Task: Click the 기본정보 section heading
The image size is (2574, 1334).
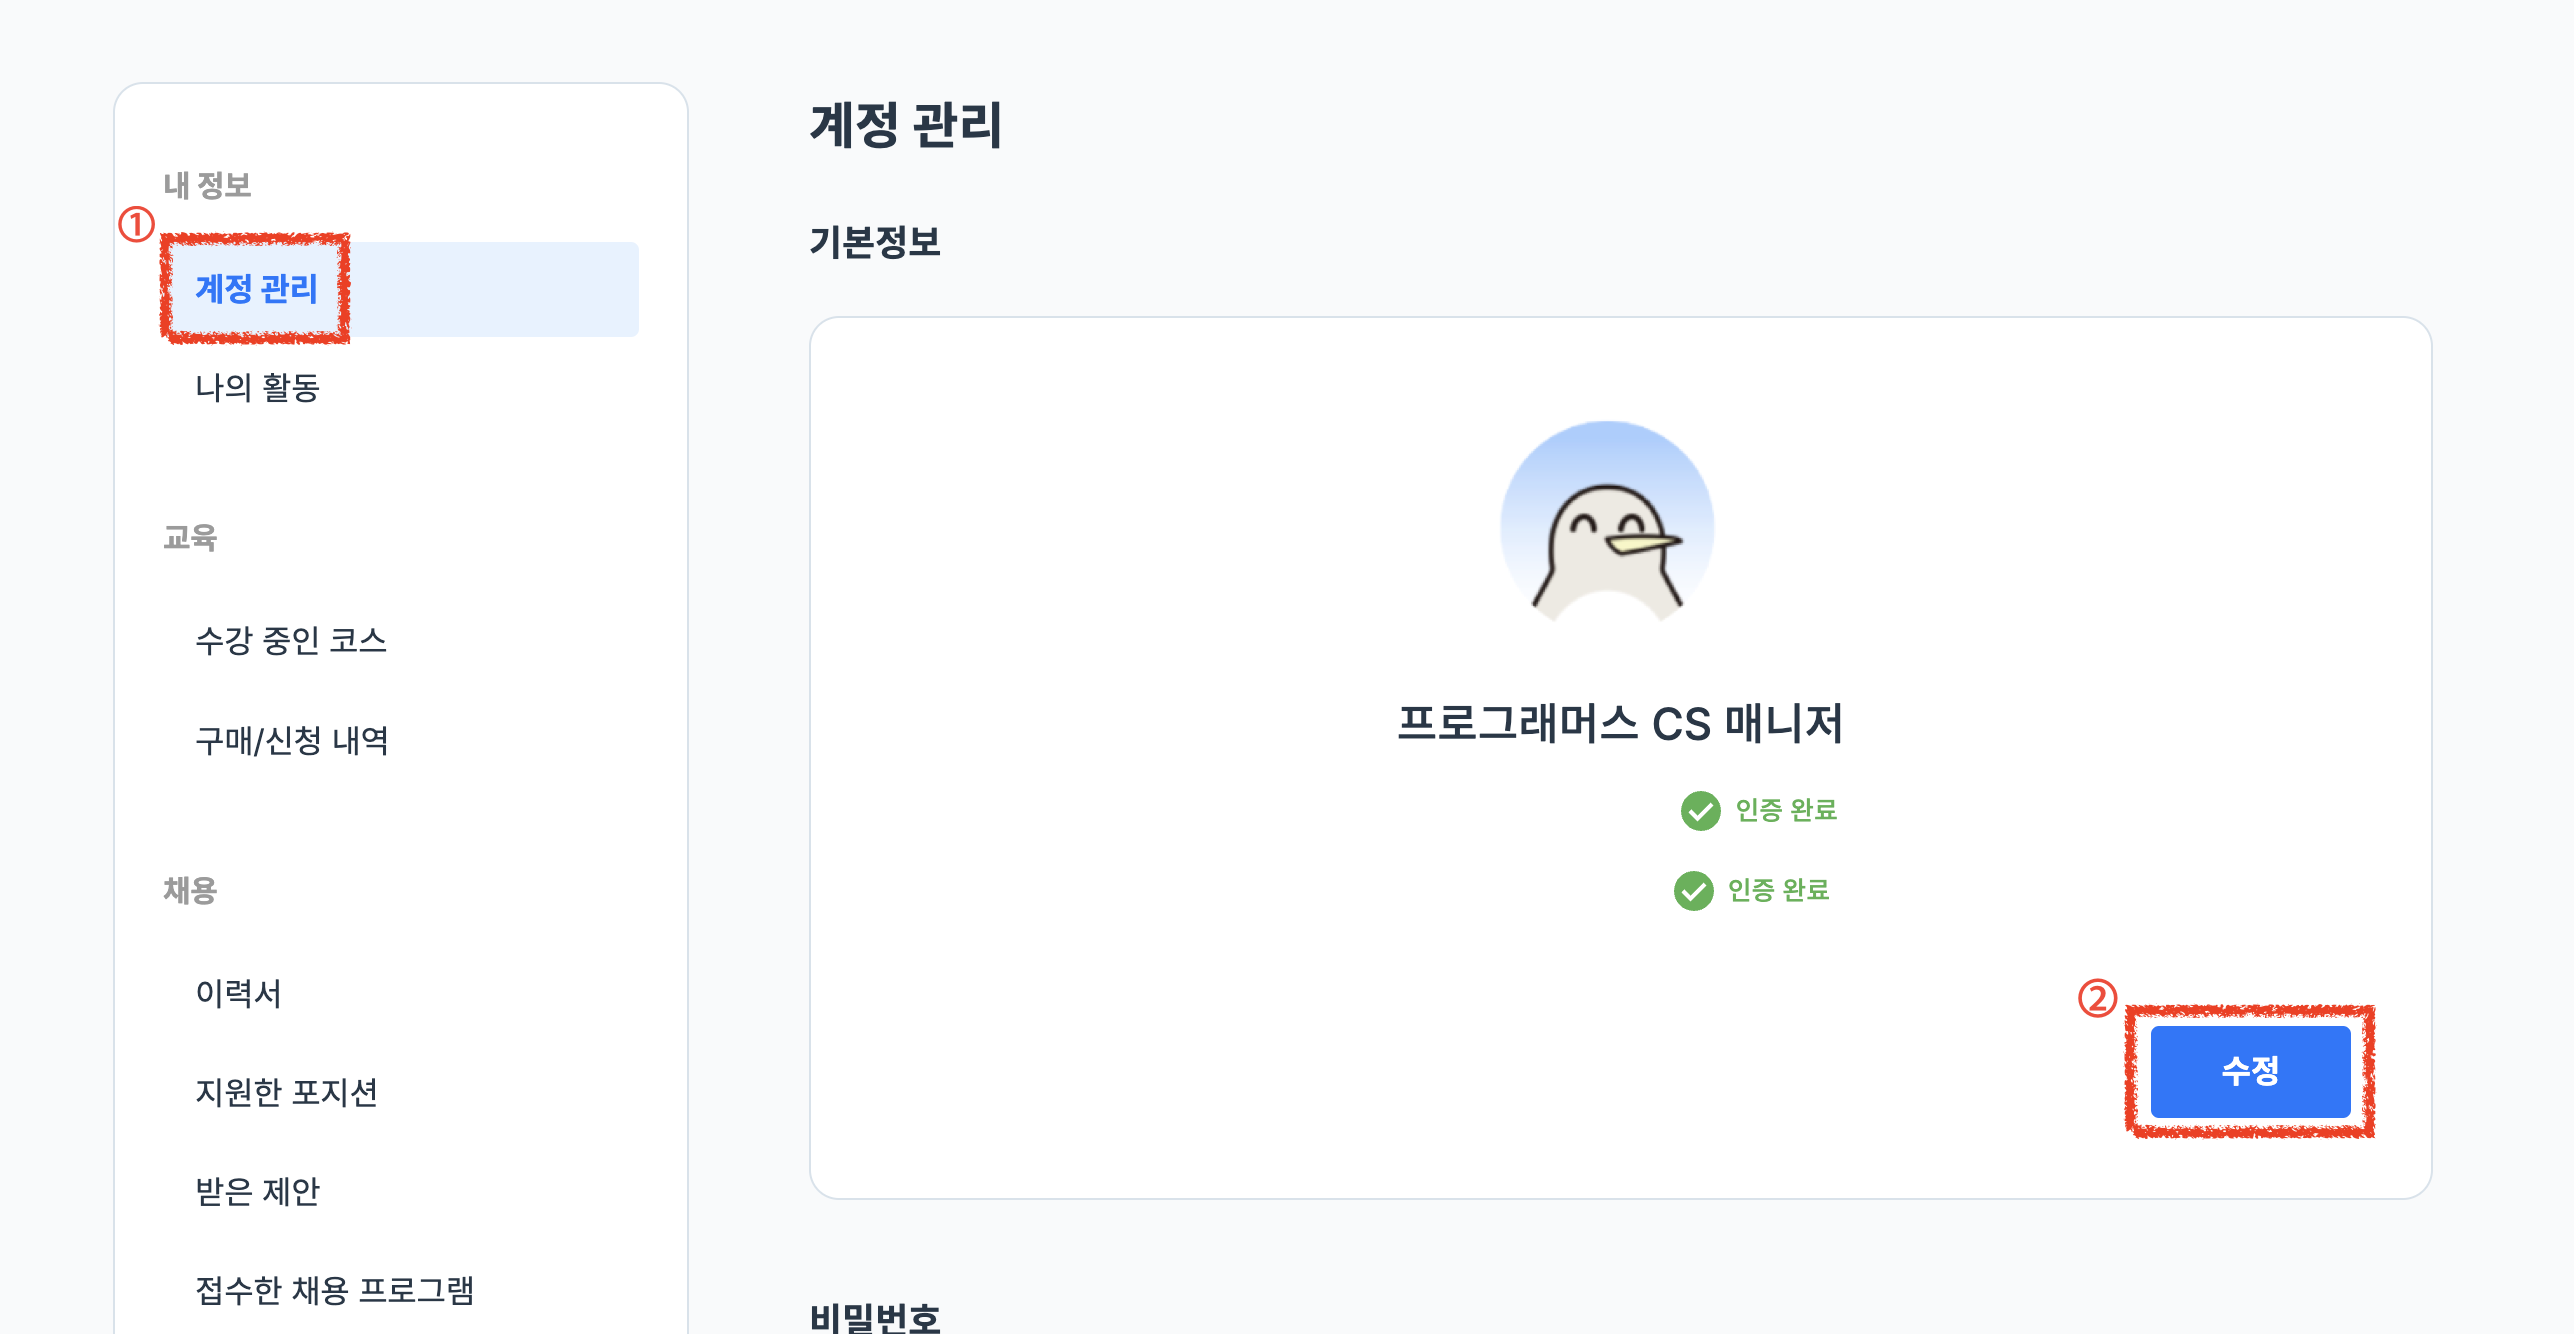Action: (x=875, y=242)
